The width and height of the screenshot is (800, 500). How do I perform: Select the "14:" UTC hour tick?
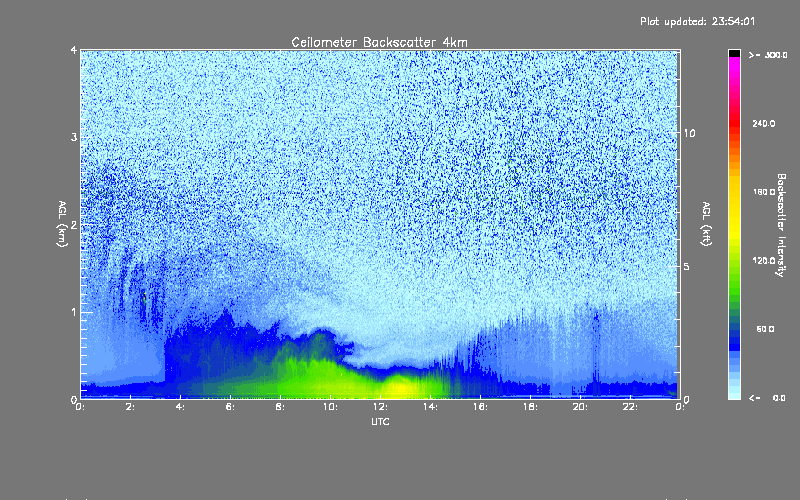click(430, 407)
